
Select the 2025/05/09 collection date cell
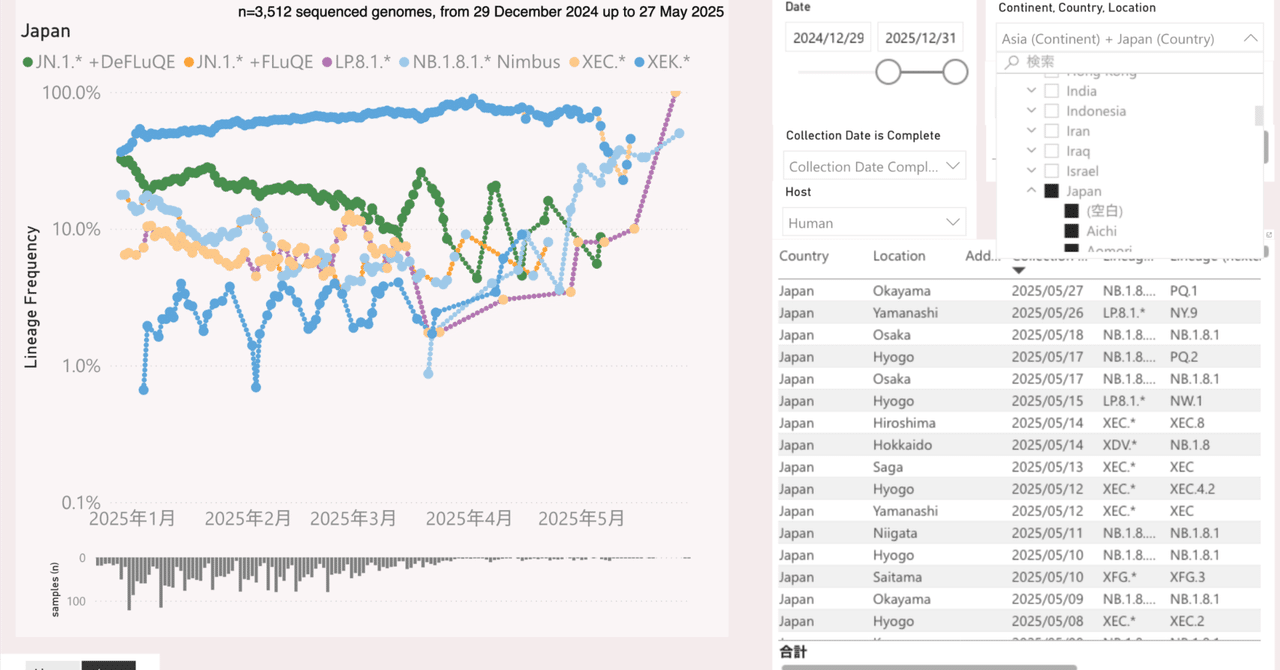1047,599
